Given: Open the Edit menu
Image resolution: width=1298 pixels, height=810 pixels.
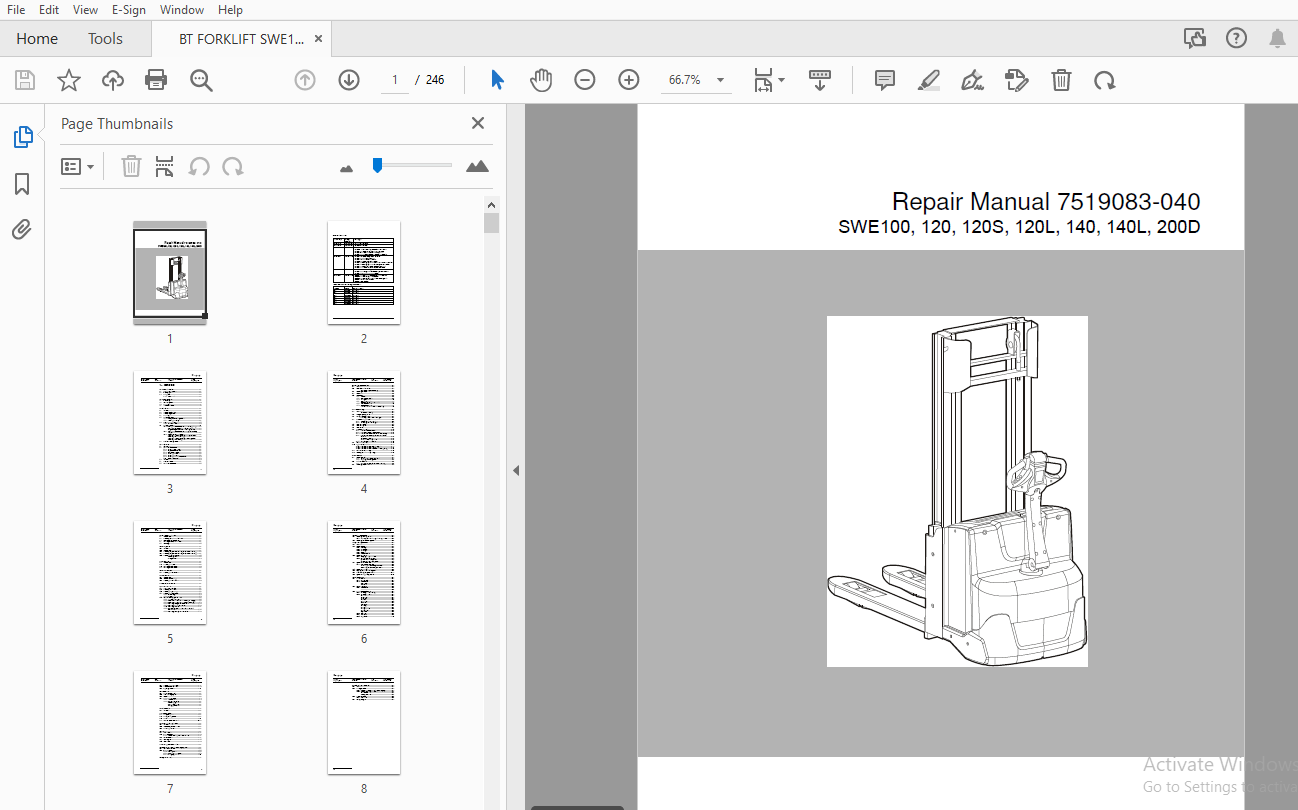Looking at the screenshot, I should click(49, 10).
